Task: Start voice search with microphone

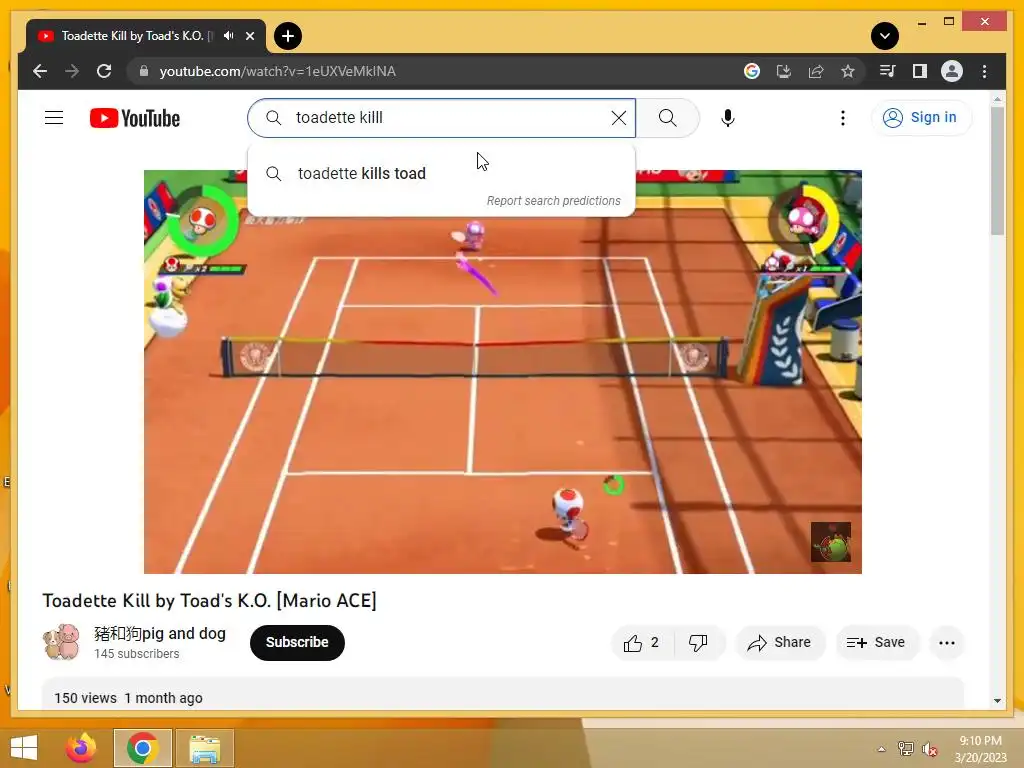Action: click(x=728, y=118)
